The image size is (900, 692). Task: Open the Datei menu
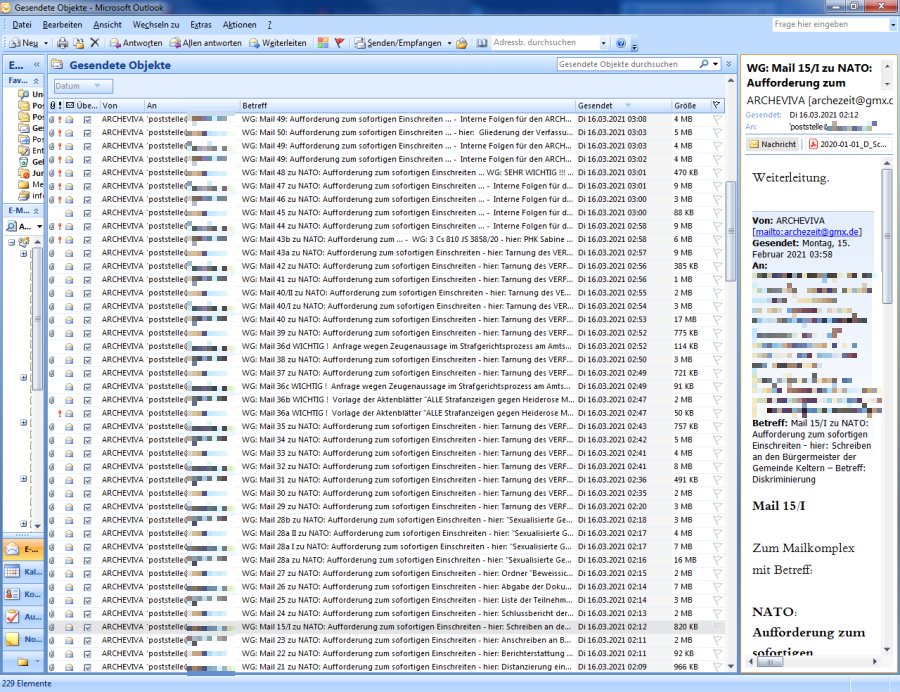click(22, 25)
